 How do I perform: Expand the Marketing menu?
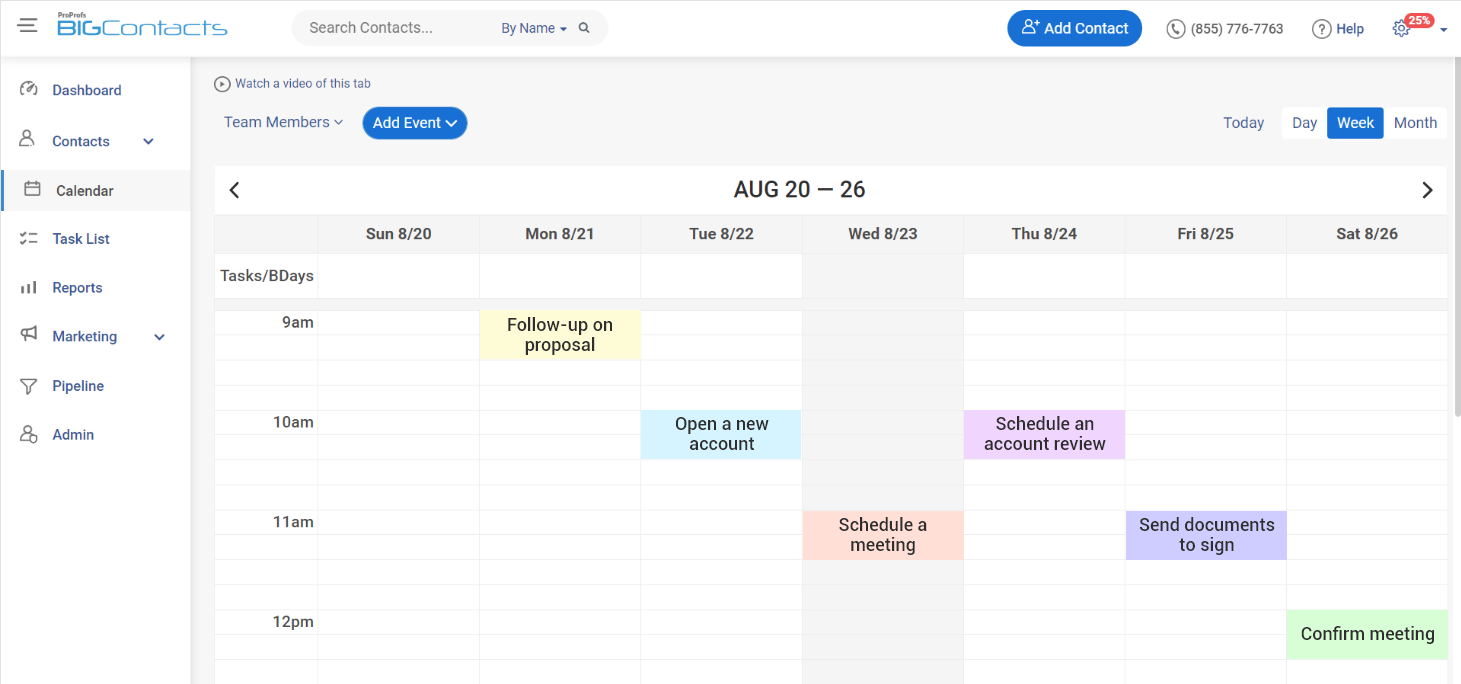click(84, 336)
